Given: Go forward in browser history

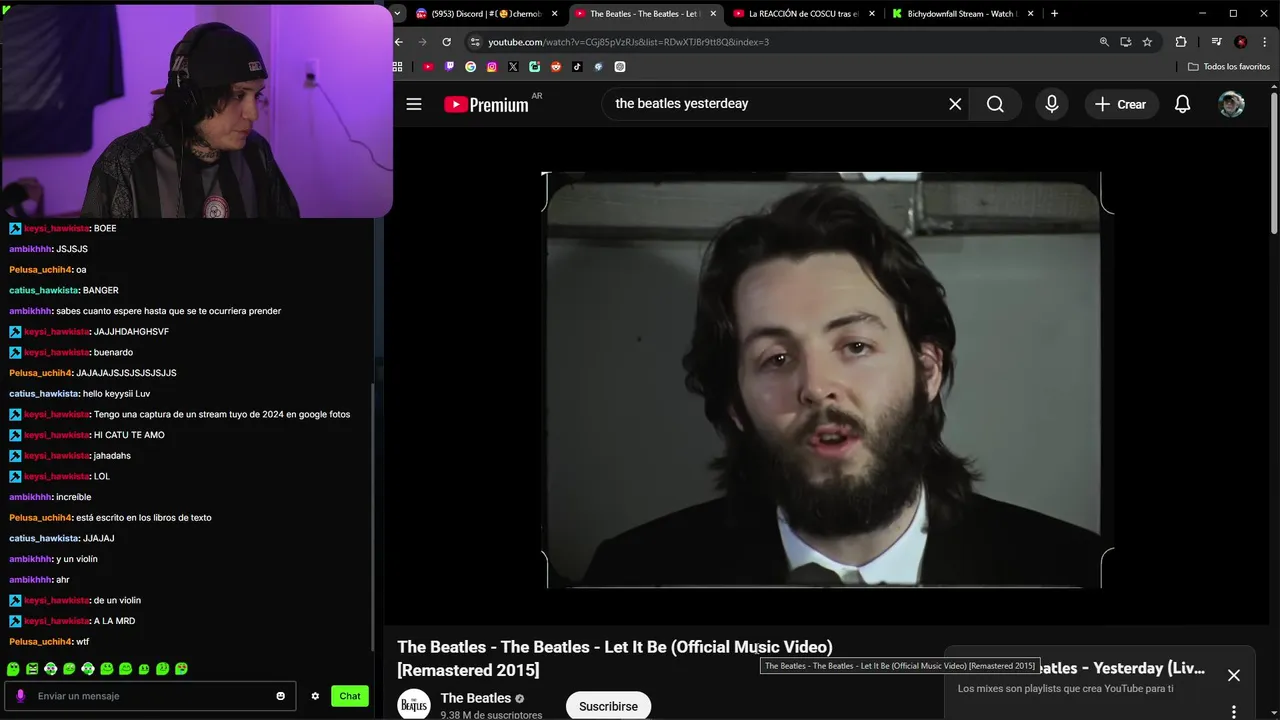Looking at the screenshot, I should [x=422, y=42].
